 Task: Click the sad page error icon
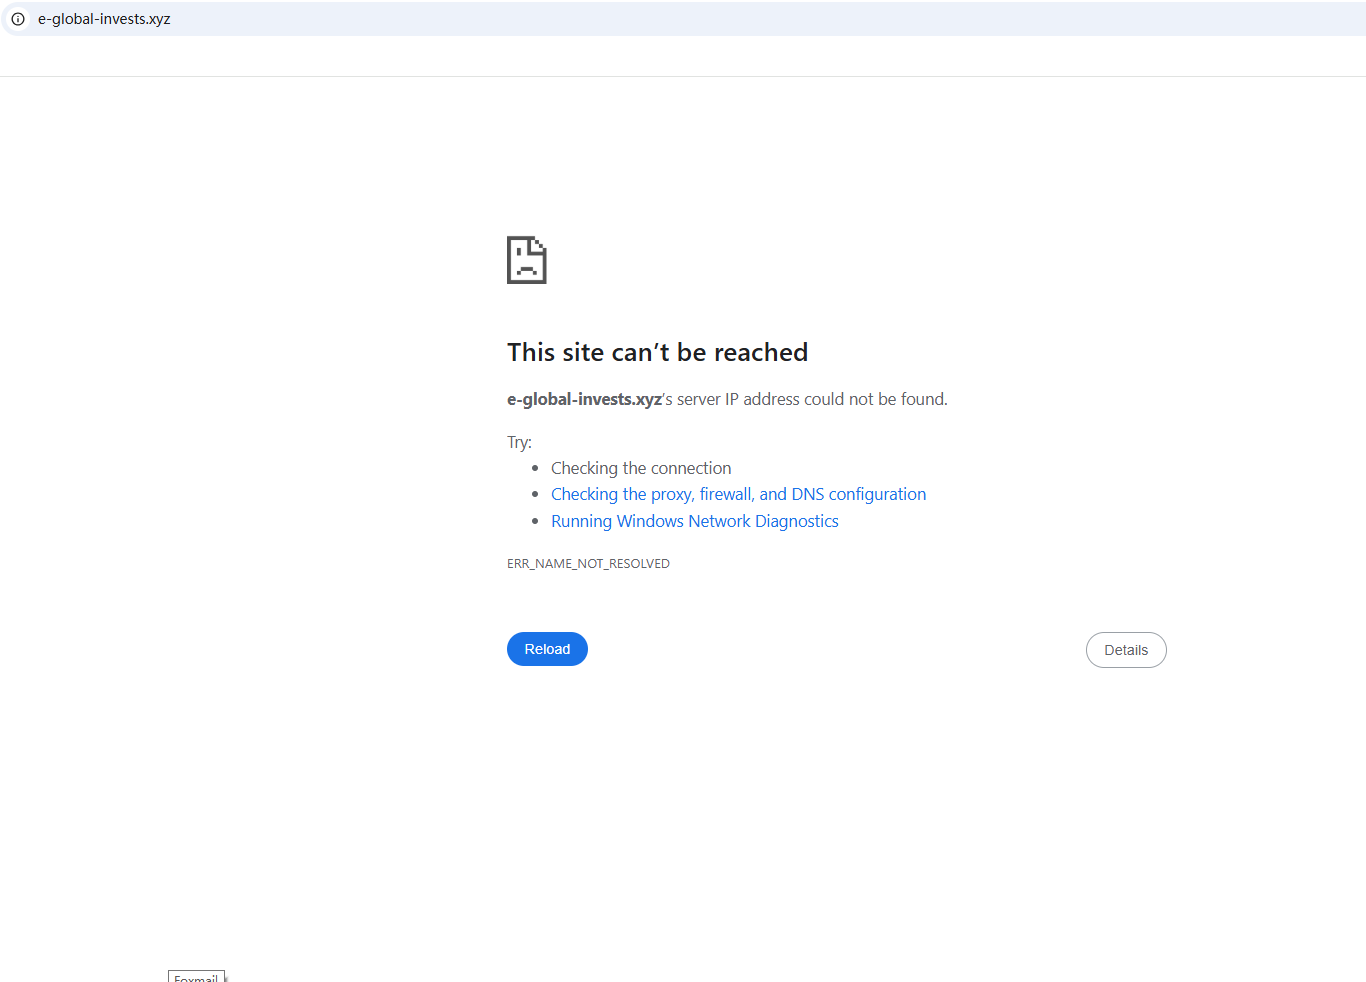tap(527, 260)
